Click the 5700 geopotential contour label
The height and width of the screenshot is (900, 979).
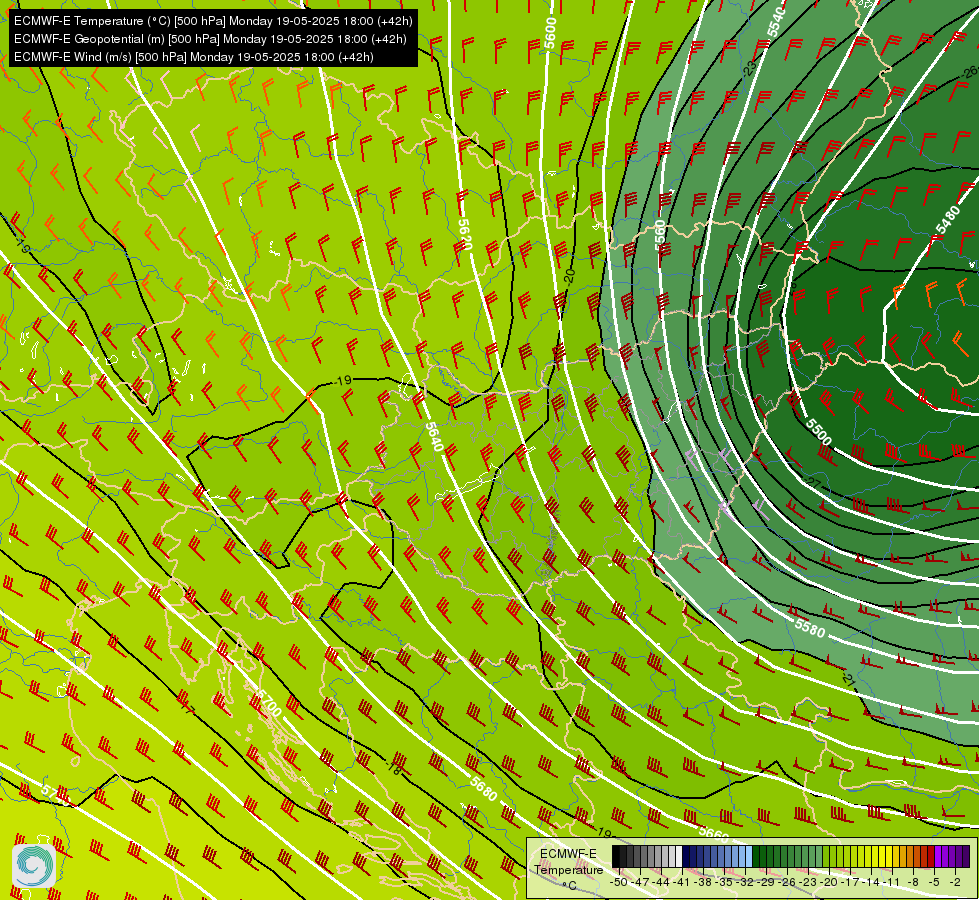tap(268, 703)
